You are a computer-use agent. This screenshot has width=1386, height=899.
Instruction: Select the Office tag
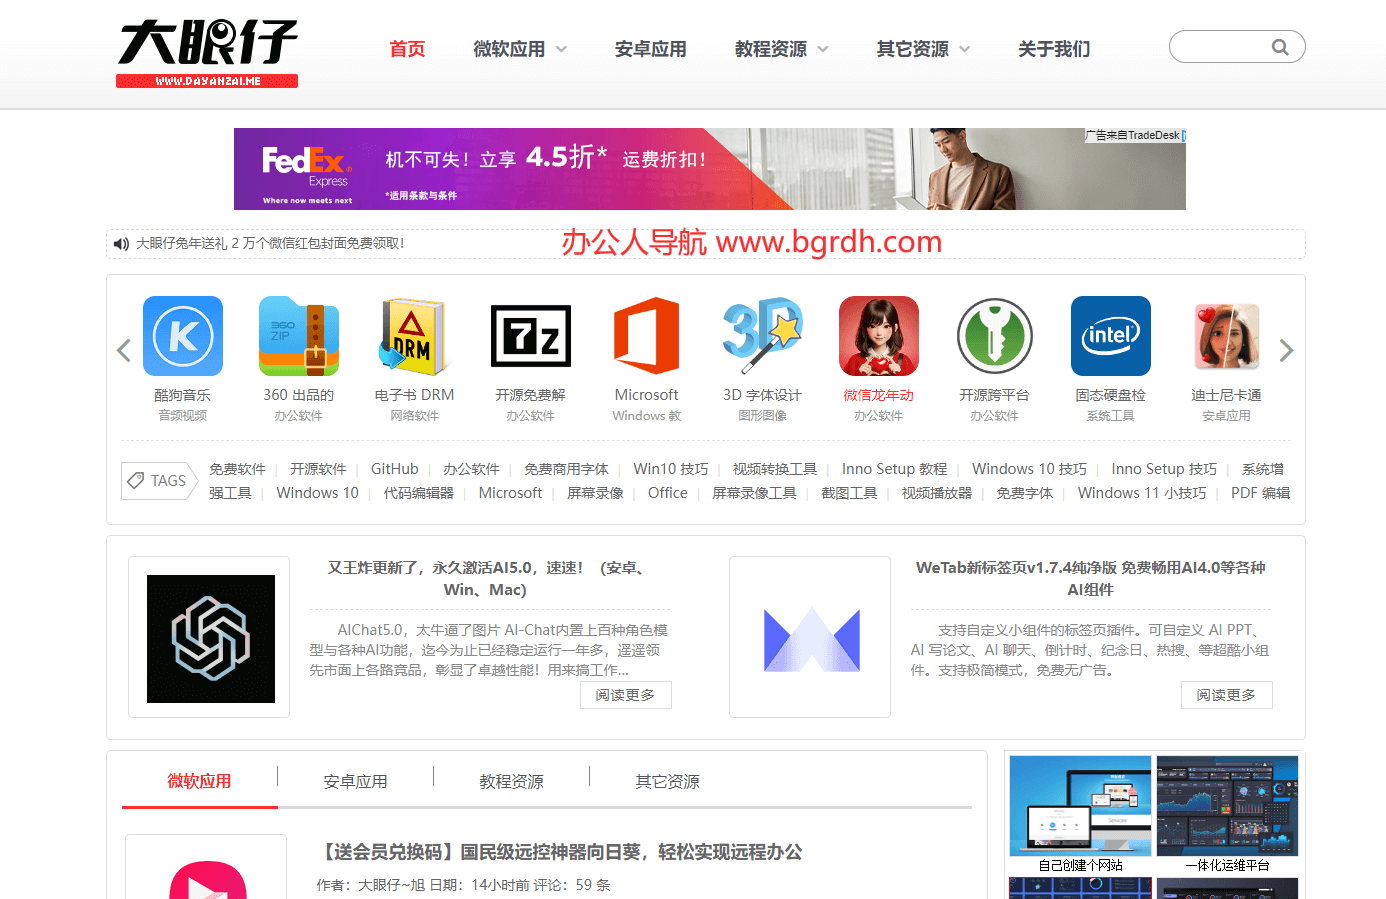(x=668, y=493)
